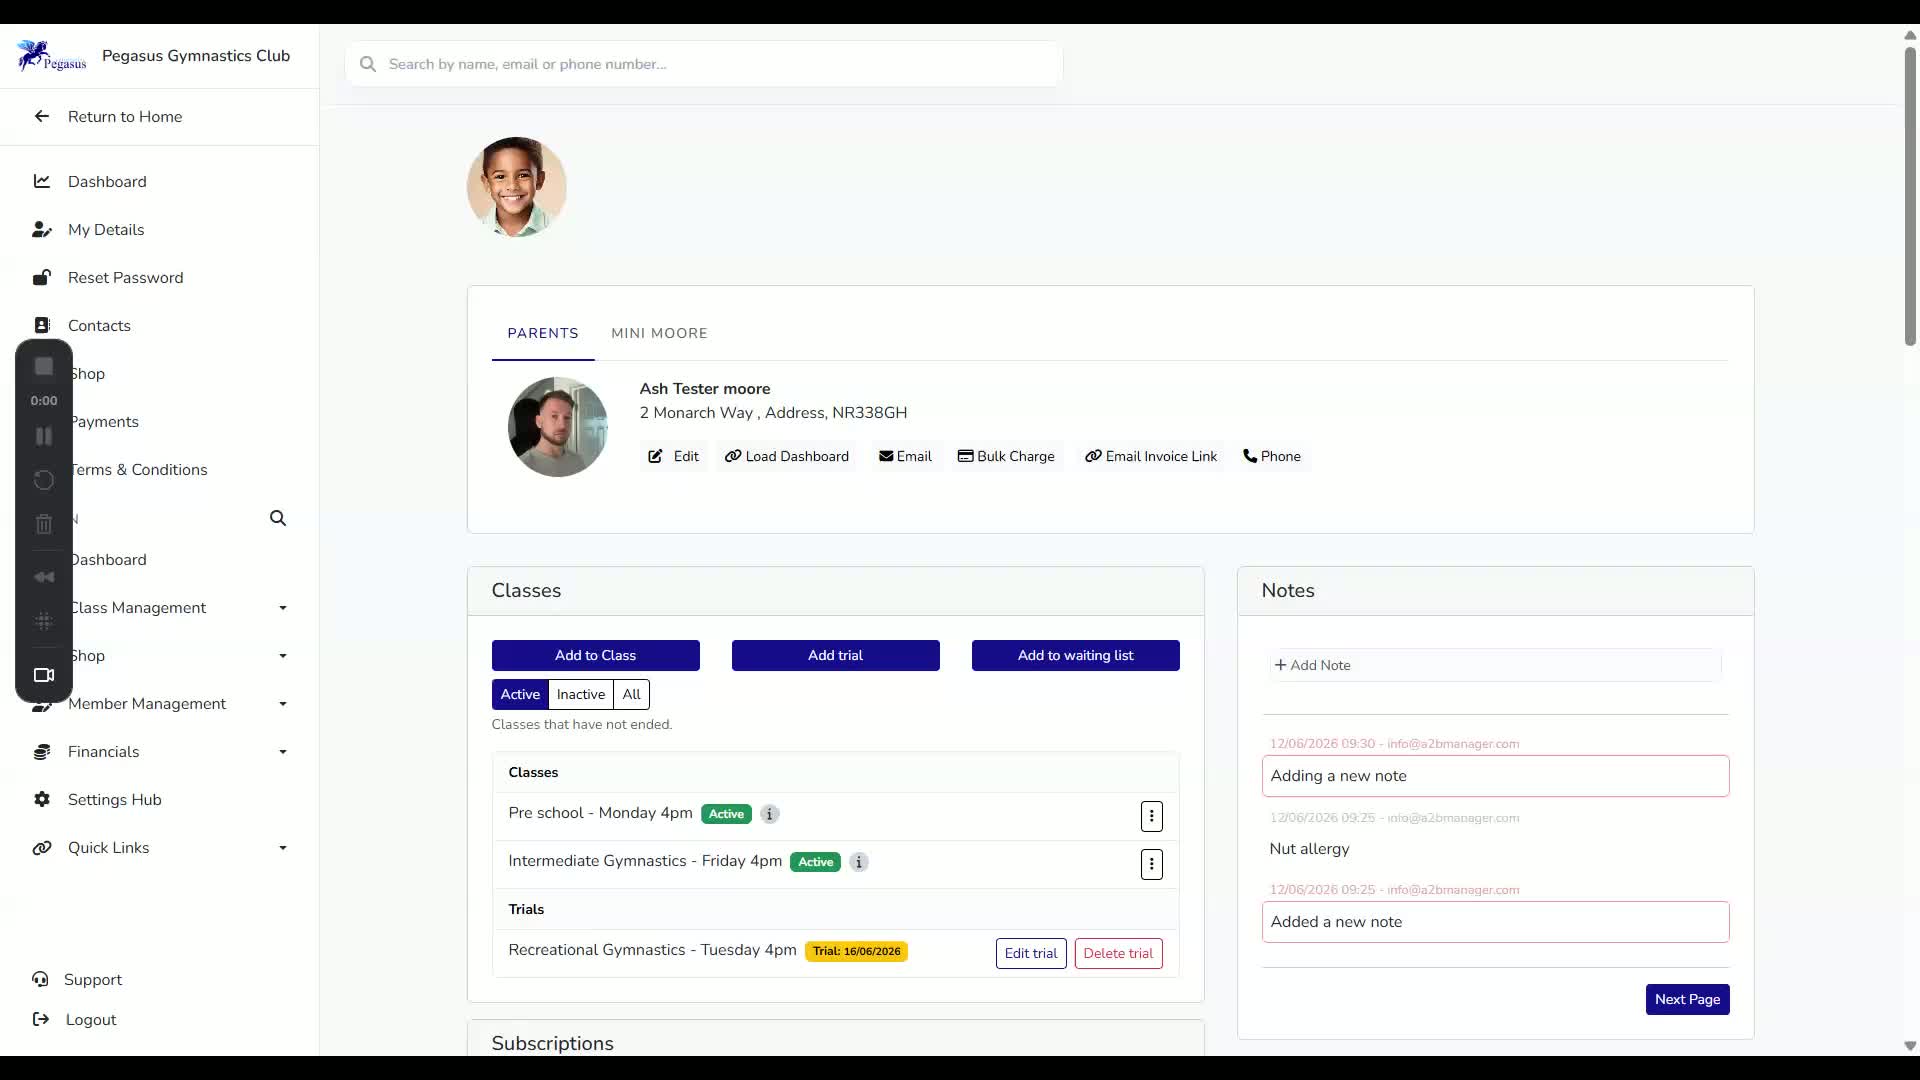This screenshot has width=1920, height=1080.
Task: Click the Phone button
Action: point(1272,456)
